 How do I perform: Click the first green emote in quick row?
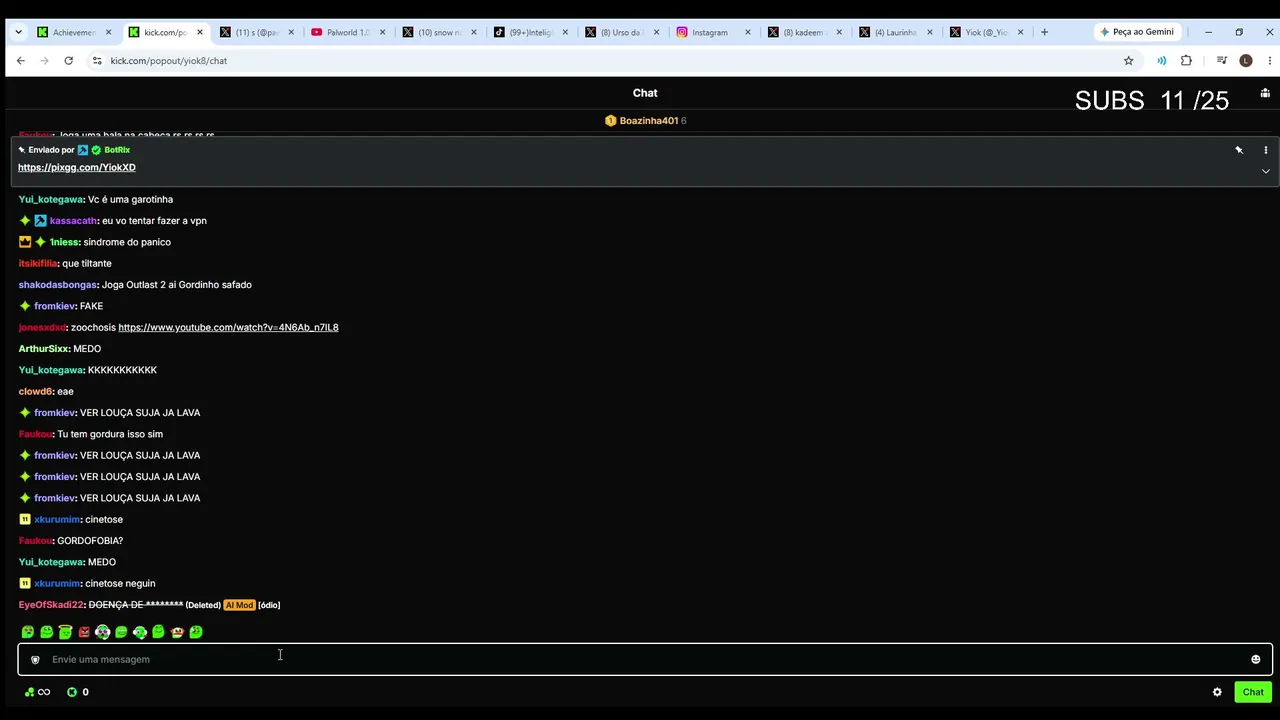click(x=27, y=632)
